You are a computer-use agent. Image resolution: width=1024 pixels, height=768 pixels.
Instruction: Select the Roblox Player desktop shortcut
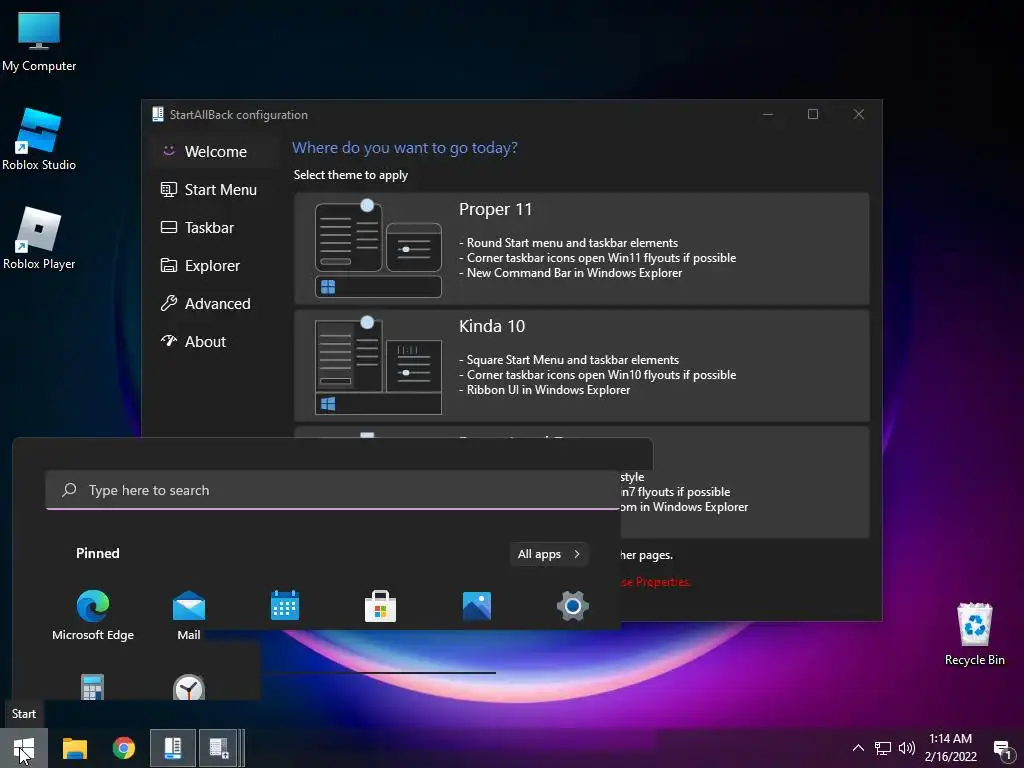(39, 238)
